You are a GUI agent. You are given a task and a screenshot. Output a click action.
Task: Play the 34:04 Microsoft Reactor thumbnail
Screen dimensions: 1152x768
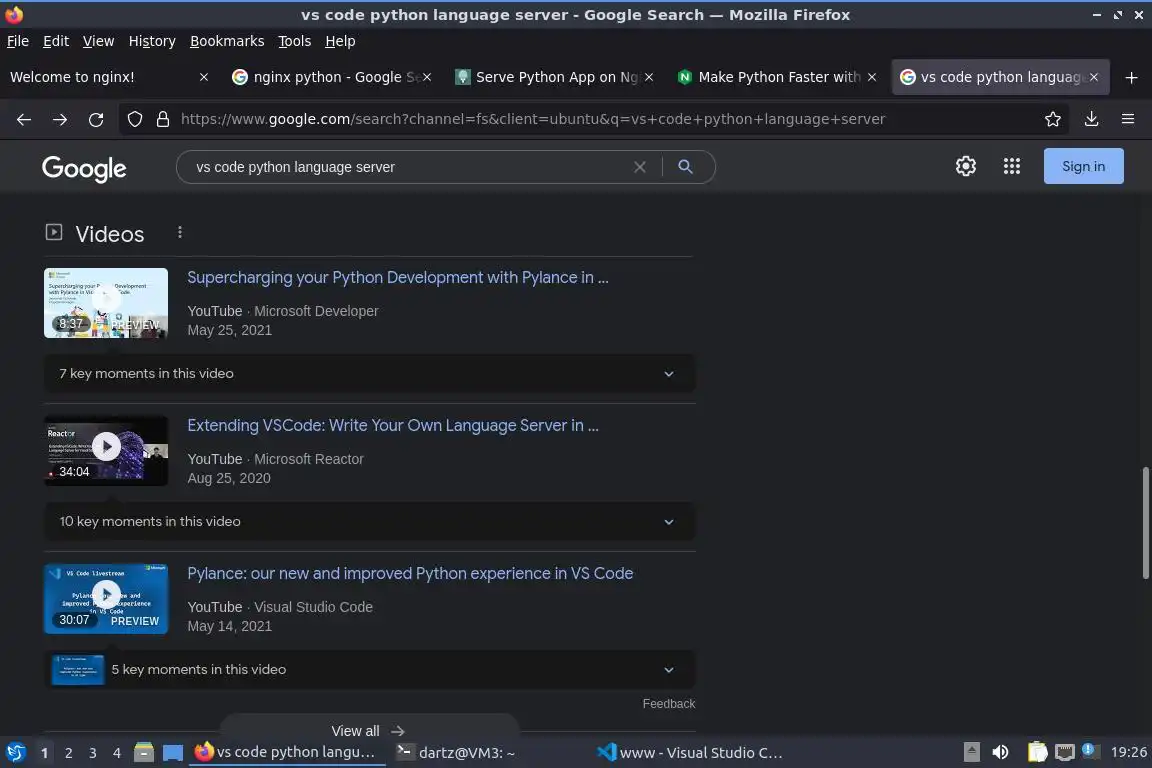tap(106, 451)
